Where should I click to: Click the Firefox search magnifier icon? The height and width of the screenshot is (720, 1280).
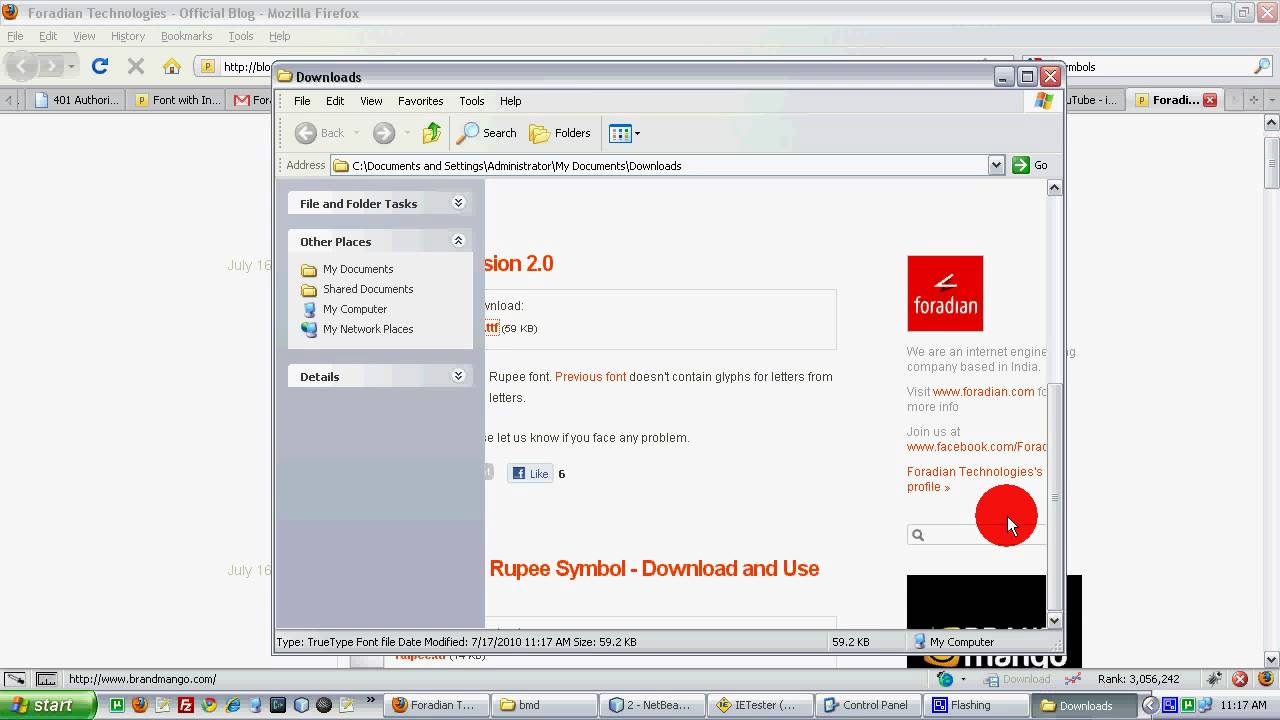pyautogui.click(x=1262, y=66)
